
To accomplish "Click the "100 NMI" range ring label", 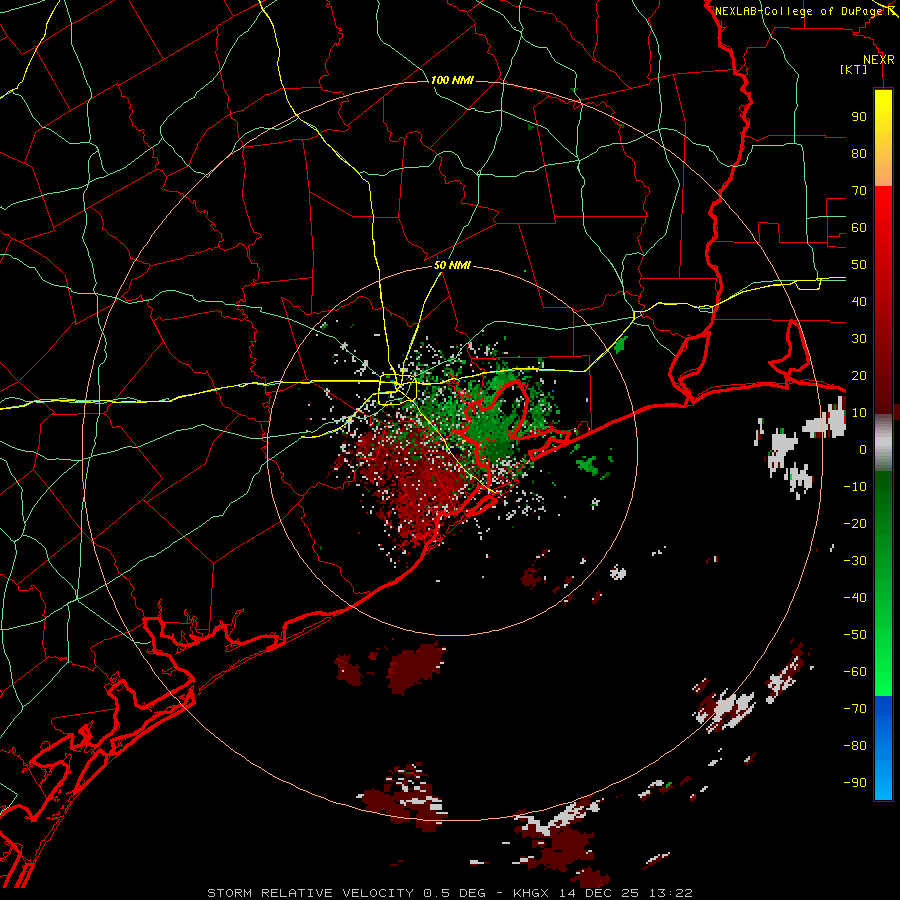I will tap(452, 80).
